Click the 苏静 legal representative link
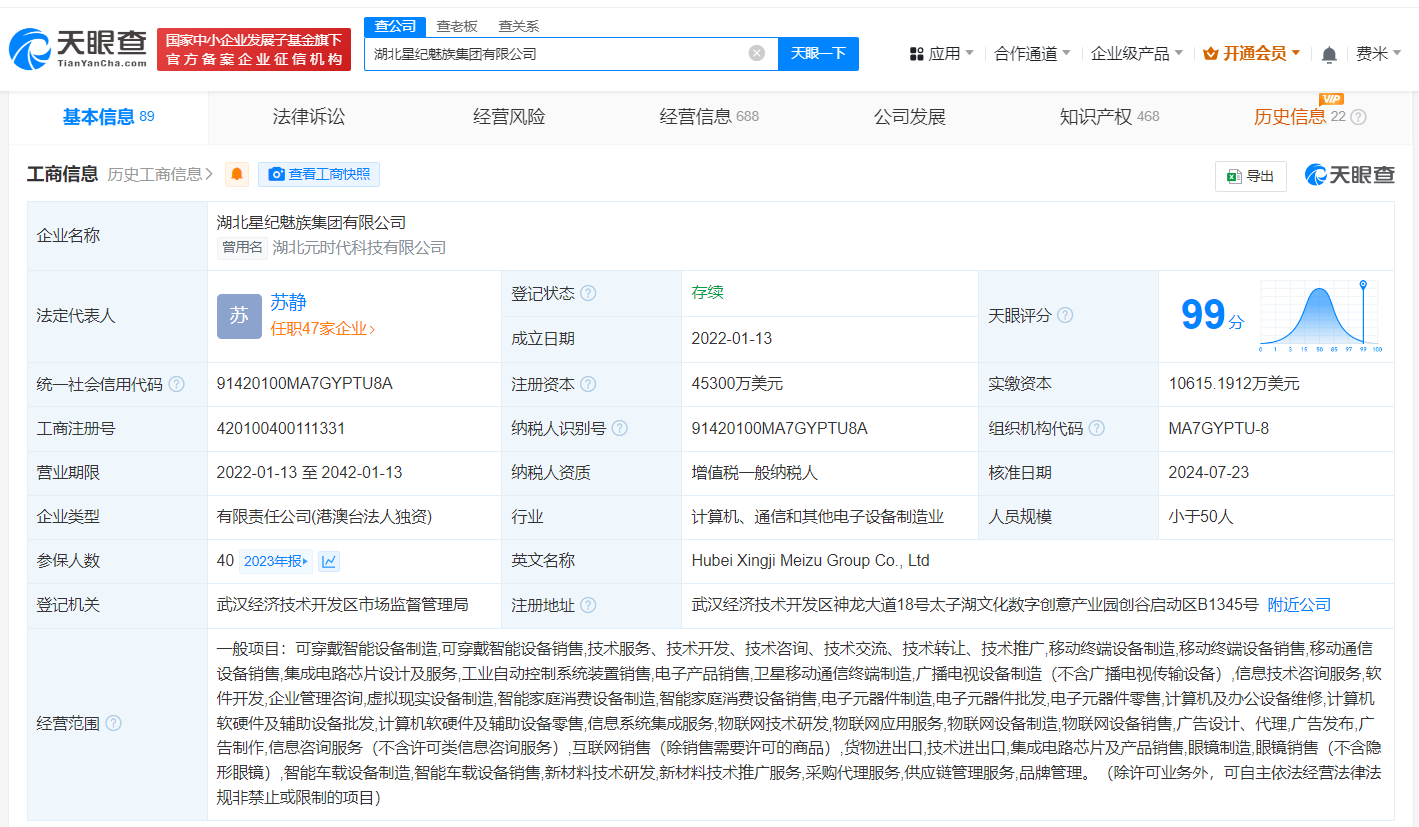Image resolution: width=1419 pixels, height=827 pixels. [288, 302]
